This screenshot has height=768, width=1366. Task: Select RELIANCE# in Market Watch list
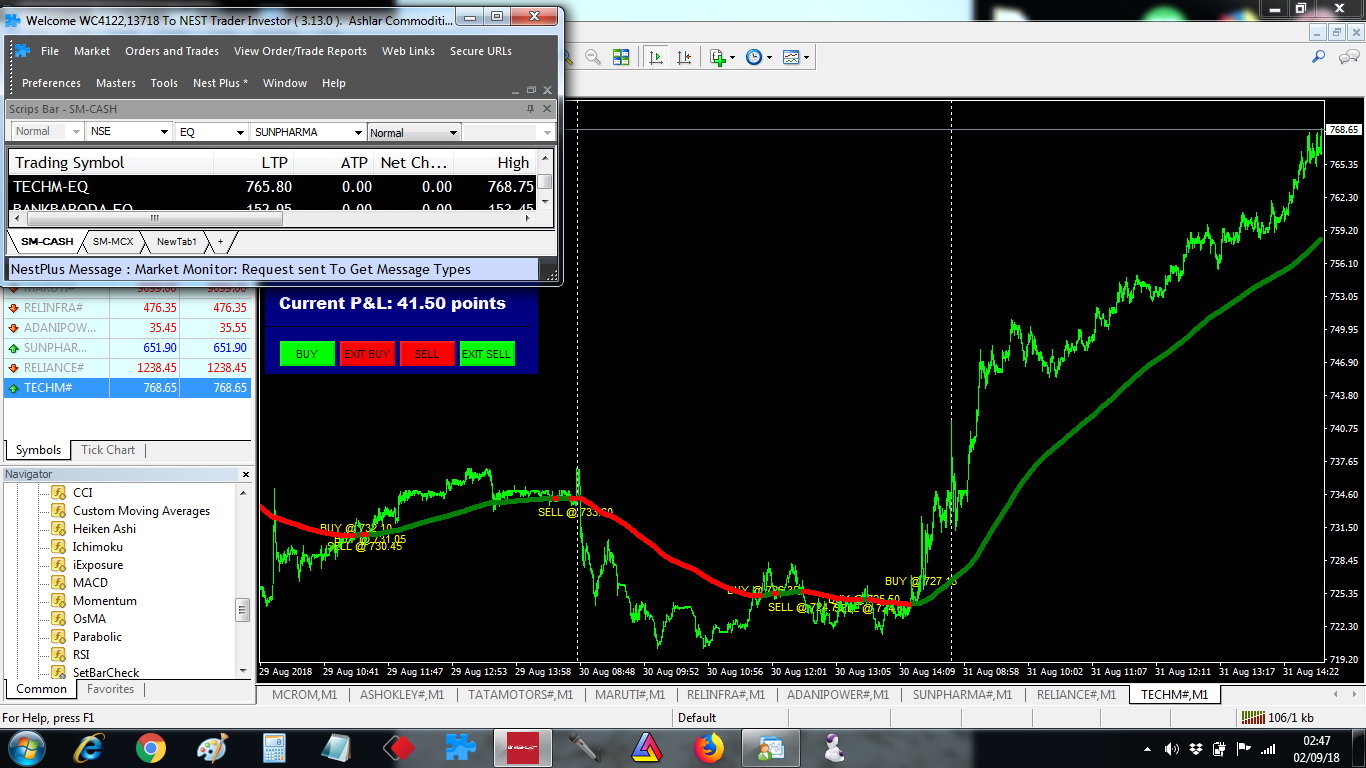click(127, 368)
